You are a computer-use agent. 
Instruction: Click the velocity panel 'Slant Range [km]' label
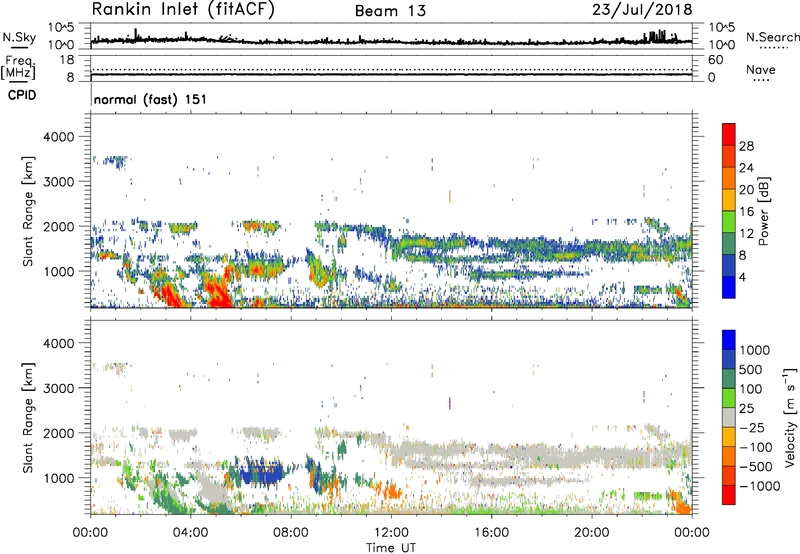point(28,418)
